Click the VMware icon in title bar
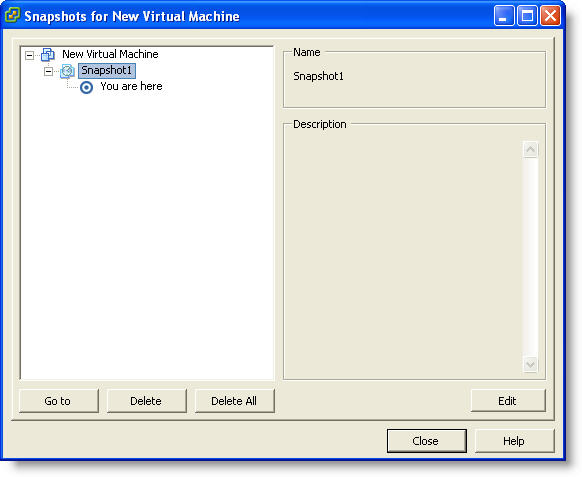Screen dimensions: 582x477 (x=12, y=15)
